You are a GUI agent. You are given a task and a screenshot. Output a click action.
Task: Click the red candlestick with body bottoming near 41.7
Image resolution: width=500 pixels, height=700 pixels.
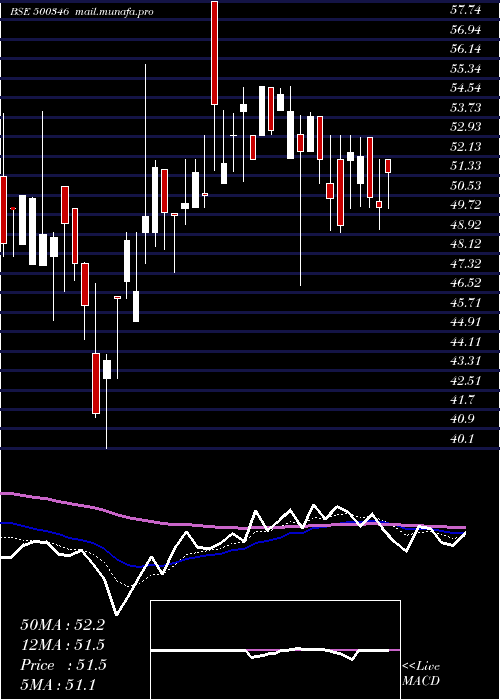[x=96, y=383]
